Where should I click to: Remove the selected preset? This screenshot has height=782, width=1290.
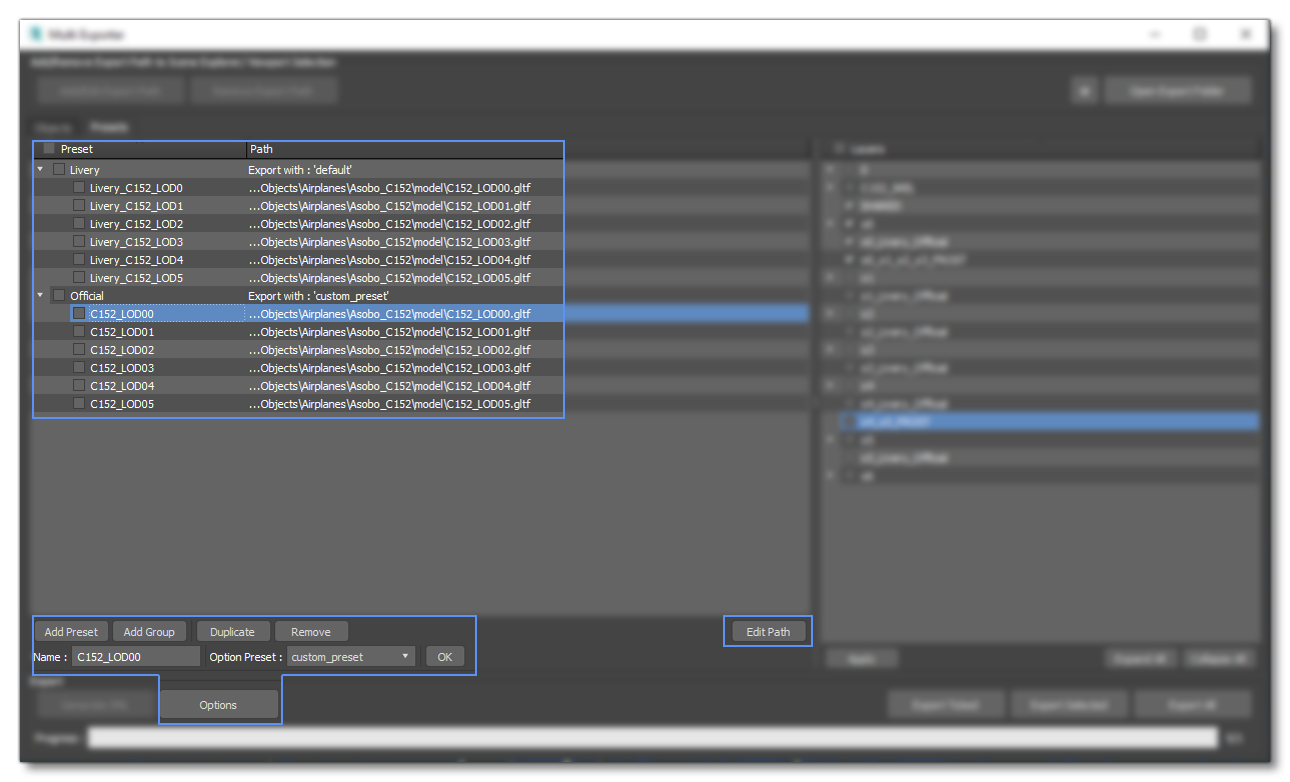[311, 631]
